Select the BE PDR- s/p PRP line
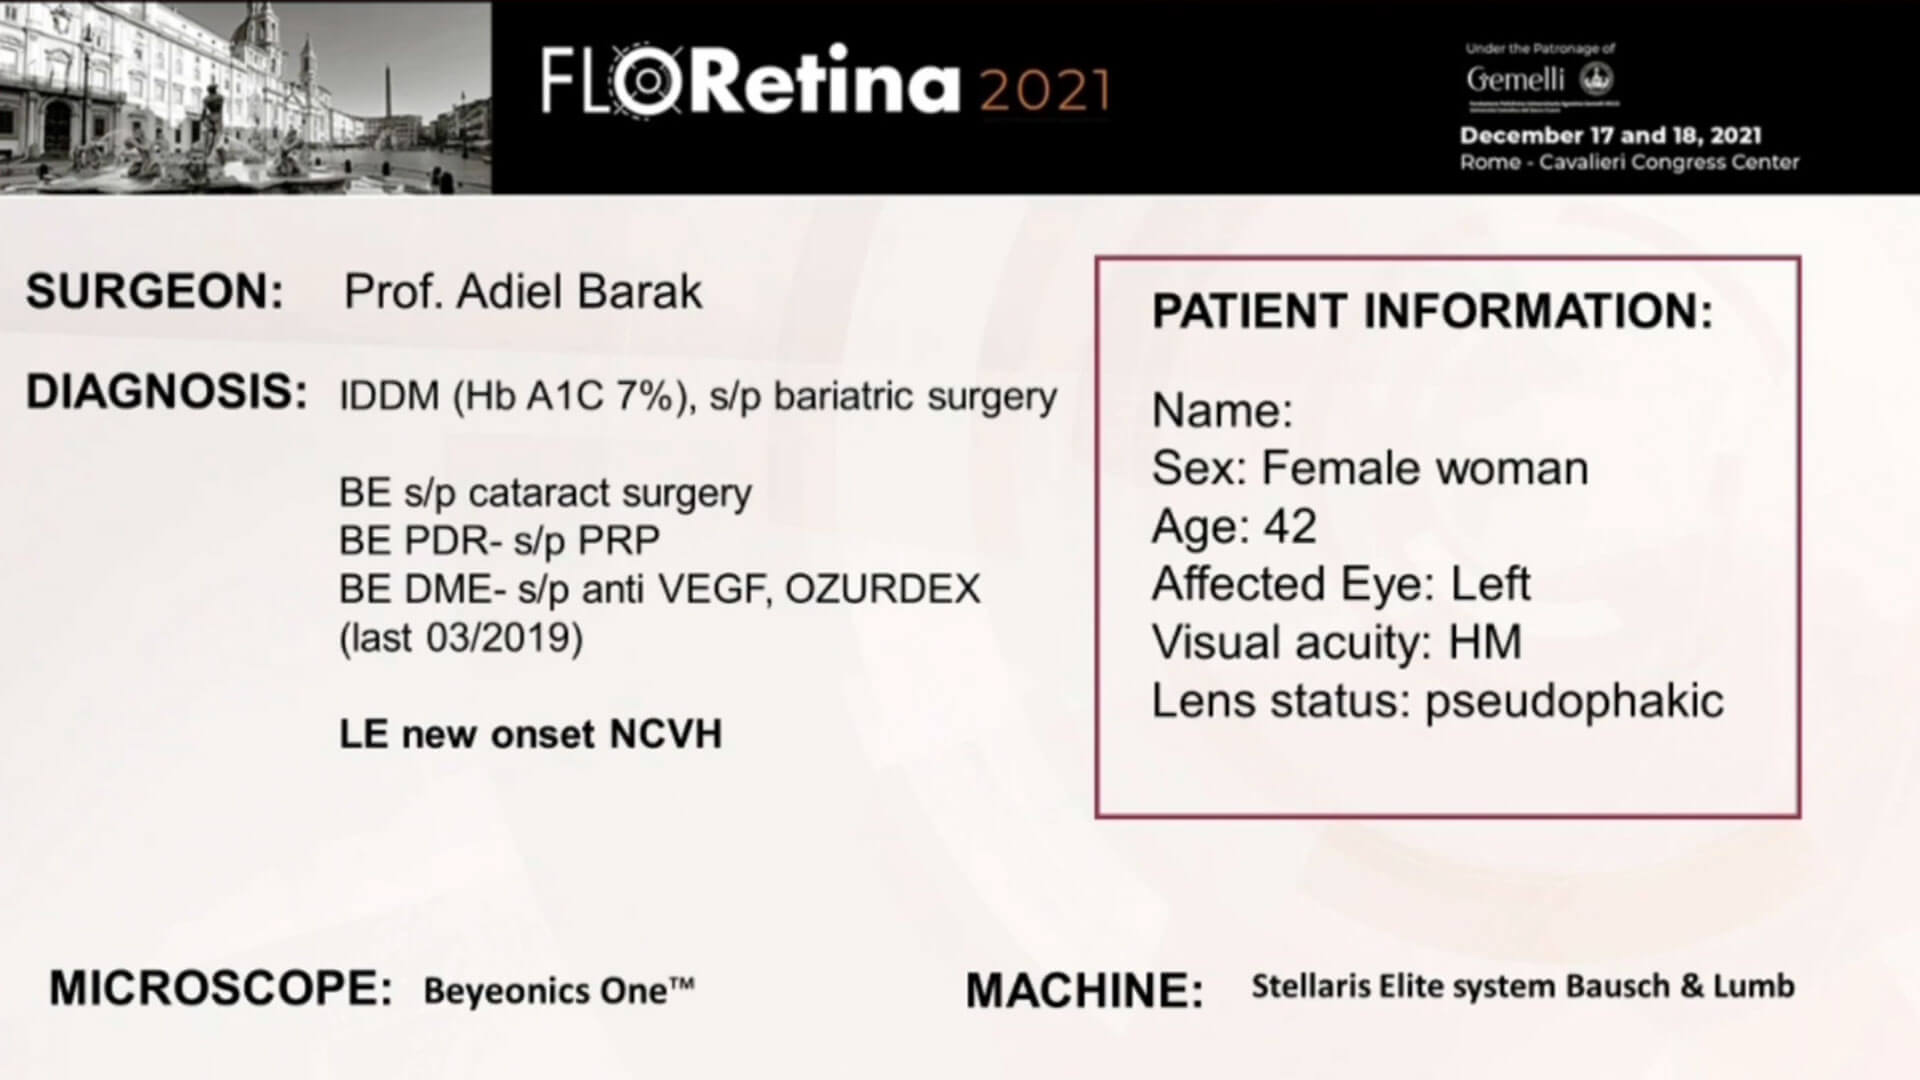The image size is (1920, 1080). [499, 541]
